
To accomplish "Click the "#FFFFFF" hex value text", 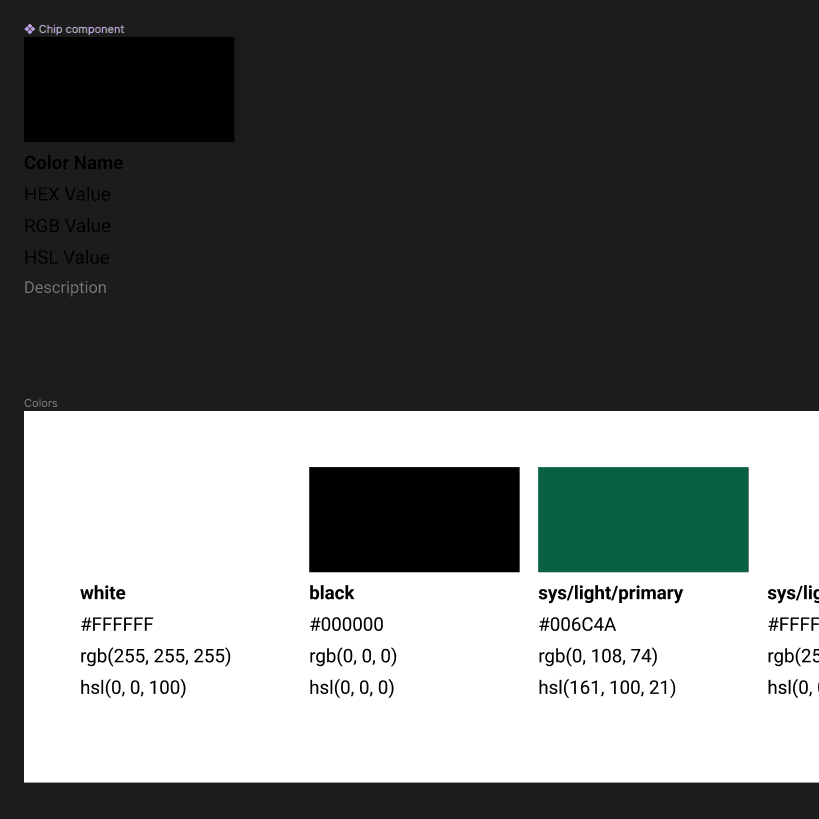I will [117, 624].
